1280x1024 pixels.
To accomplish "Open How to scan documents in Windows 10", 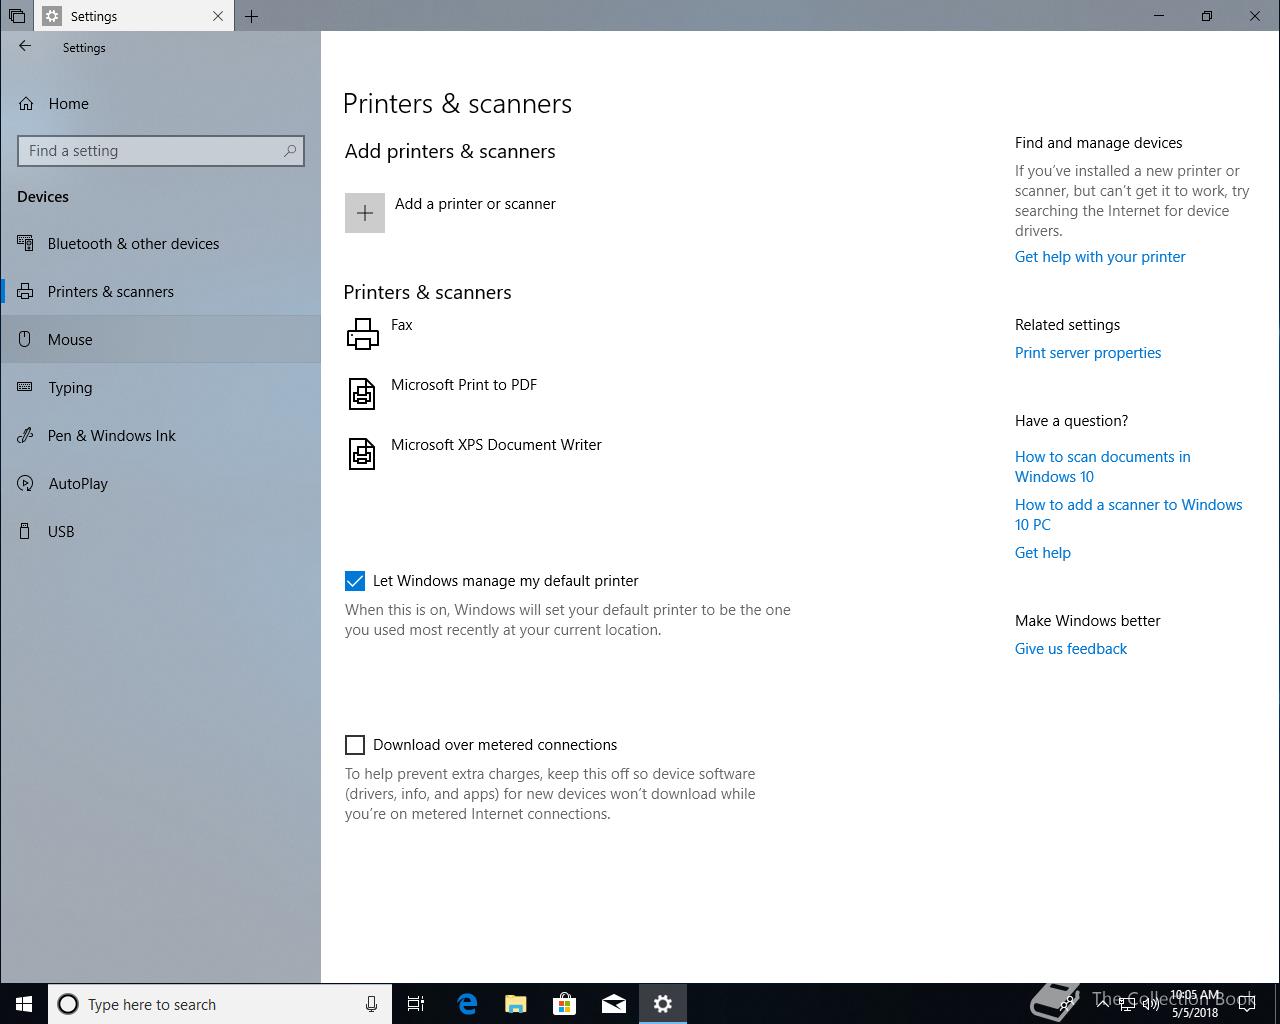I will point(1103,467).
